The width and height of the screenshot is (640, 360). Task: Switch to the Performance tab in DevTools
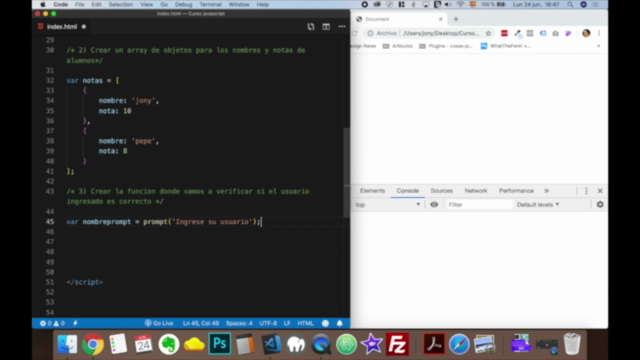tap(516, 191)
